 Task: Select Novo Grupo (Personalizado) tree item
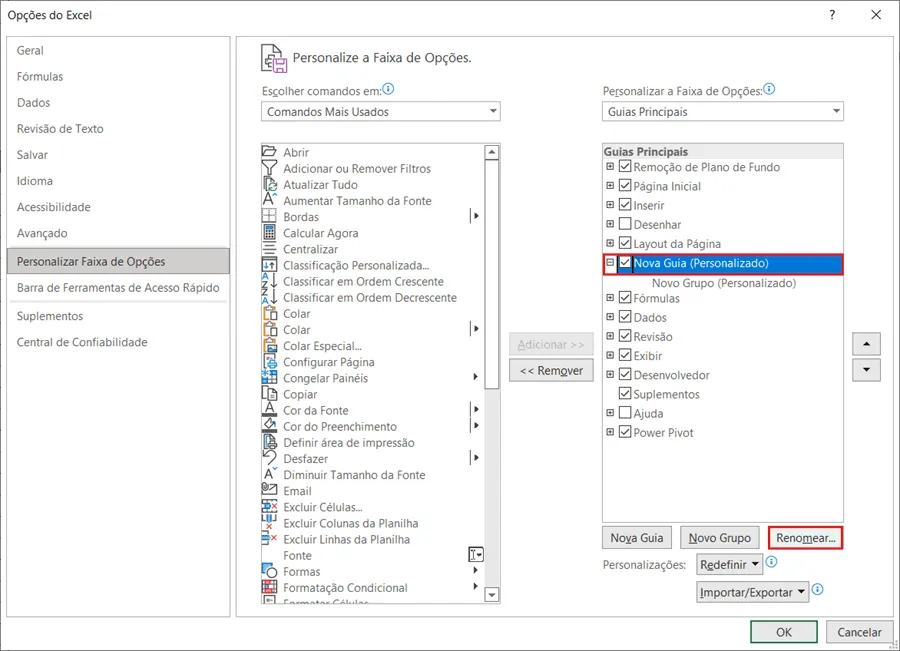pos(723,283)
